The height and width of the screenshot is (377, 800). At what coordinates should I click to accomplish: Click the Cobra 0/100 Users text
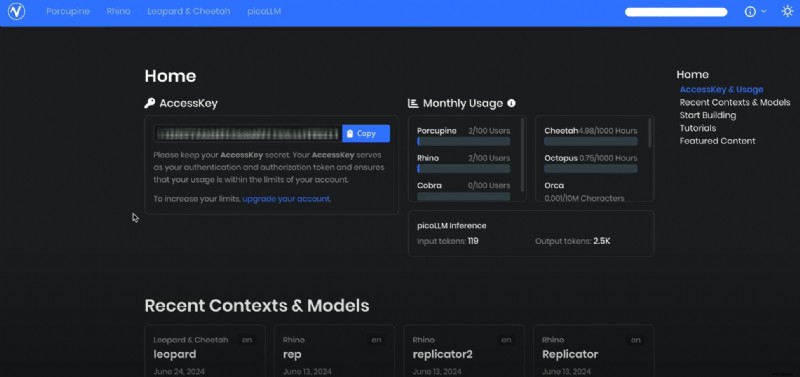tap(489, 186)
